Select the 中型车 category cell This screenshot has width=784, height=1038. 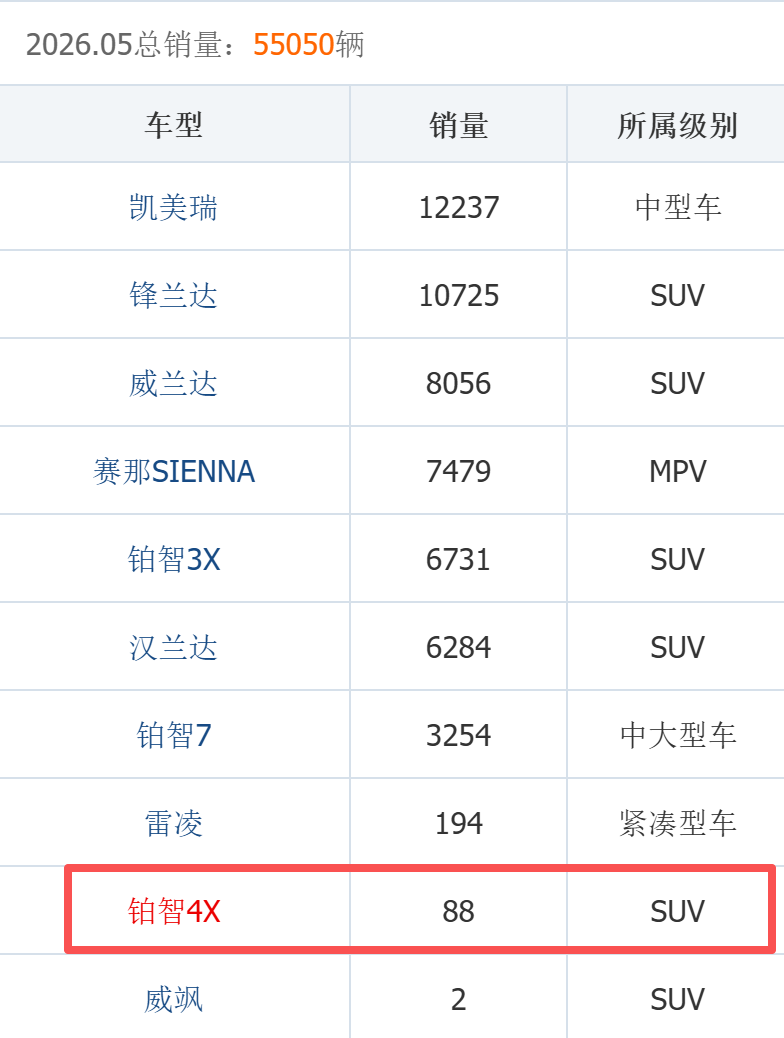point(677,207)
